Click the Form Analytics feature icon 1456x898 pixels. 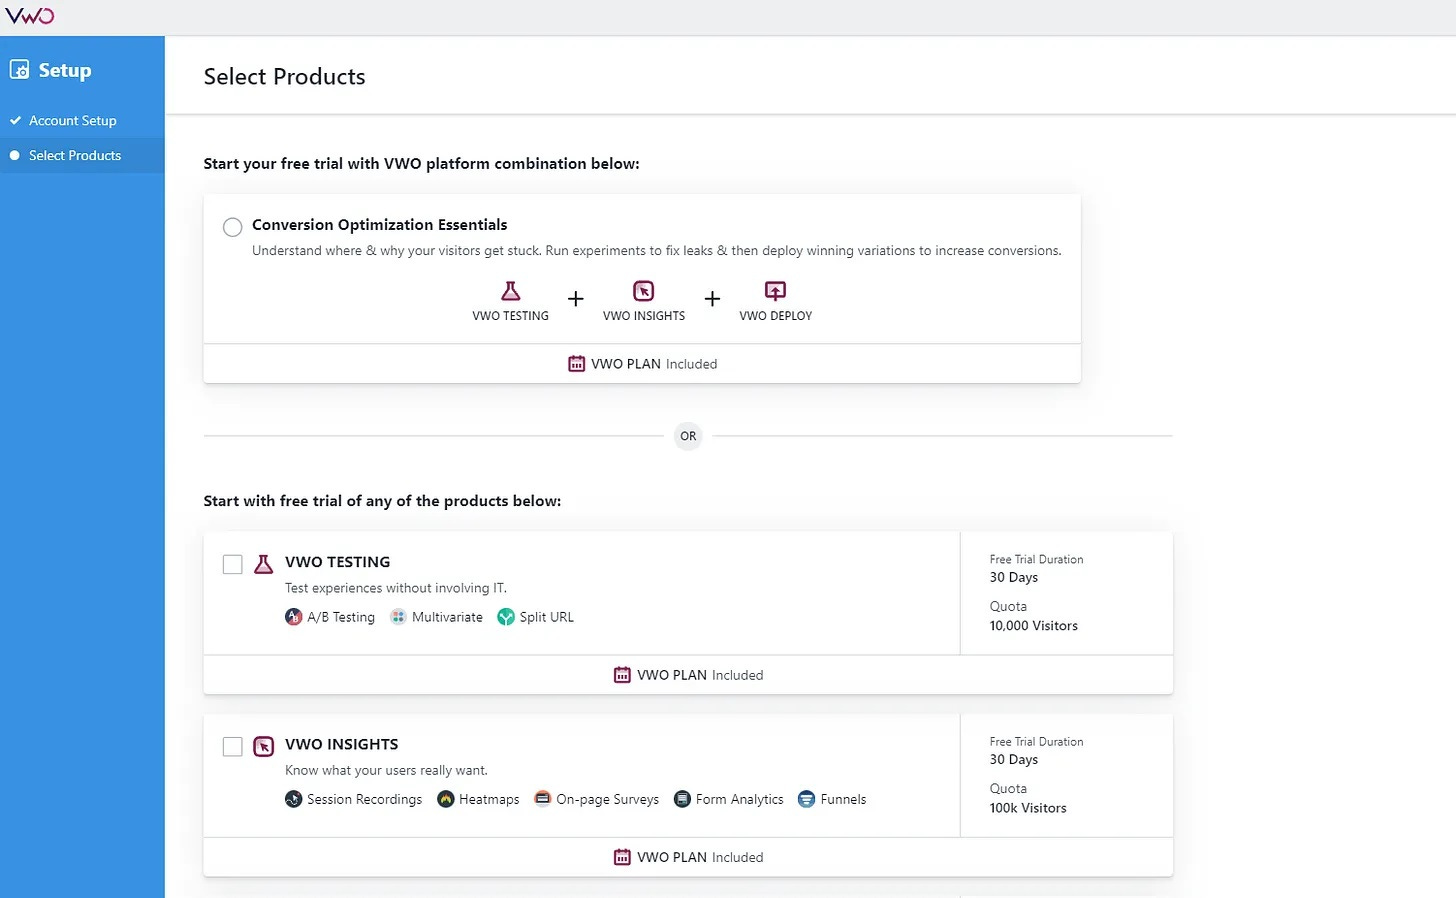click(682, 799)
